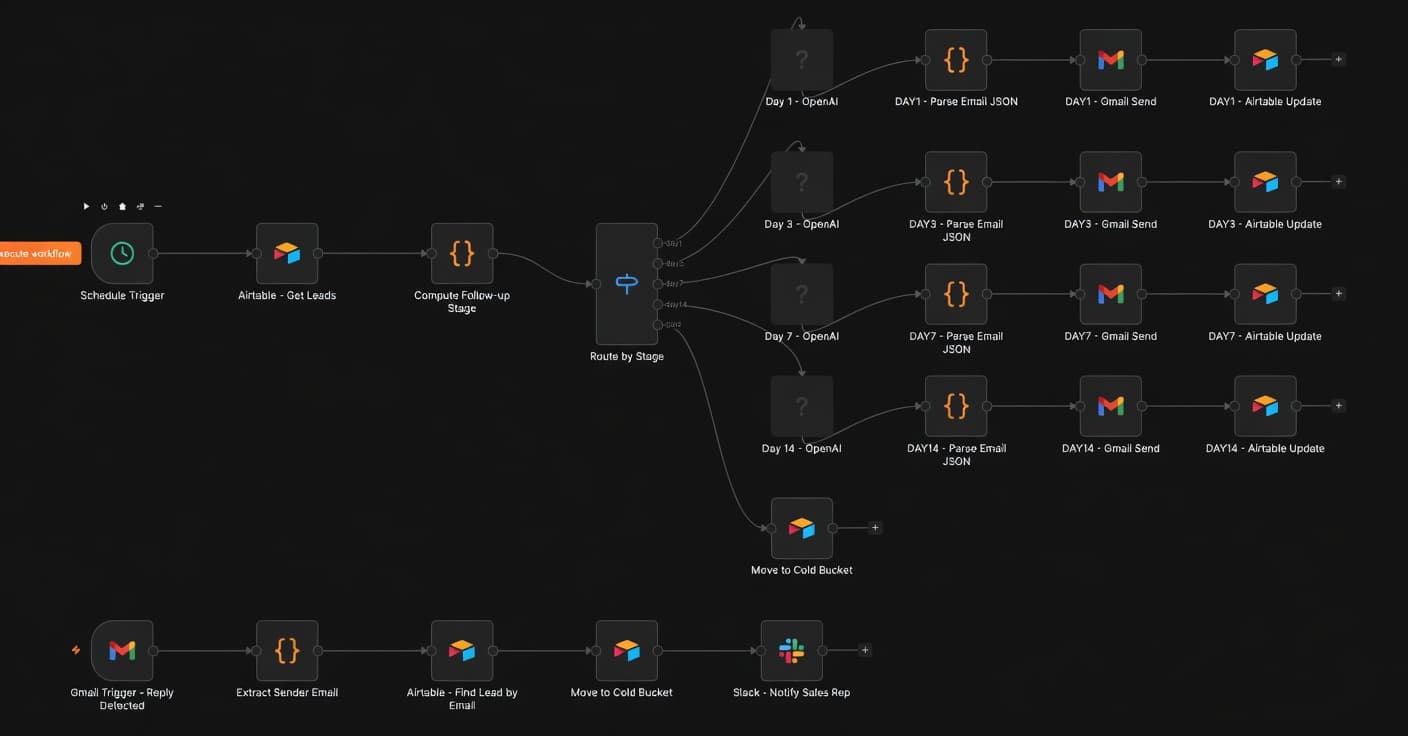This screenshot has height=736, width=1408.
Task: Open the Gmail Trigger - Reply Detected node
Action: click(x=121, y=650)
